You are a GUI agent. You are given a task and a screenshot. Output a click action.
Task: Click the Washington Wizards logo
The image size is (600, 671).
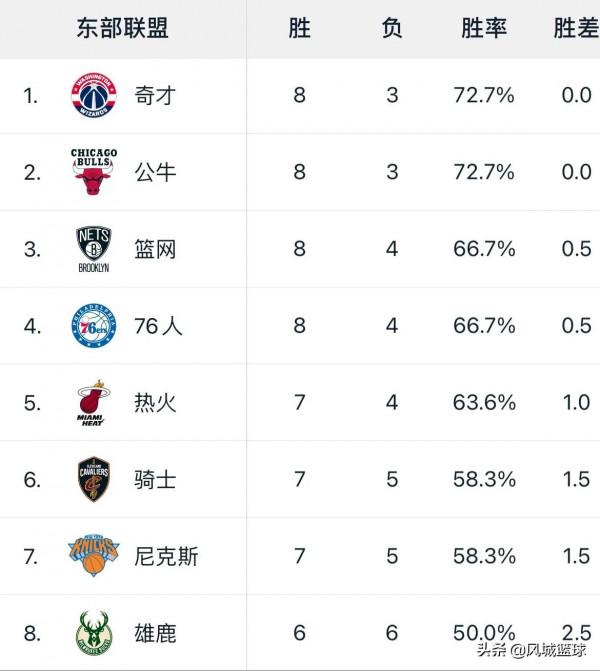[94, 96]
